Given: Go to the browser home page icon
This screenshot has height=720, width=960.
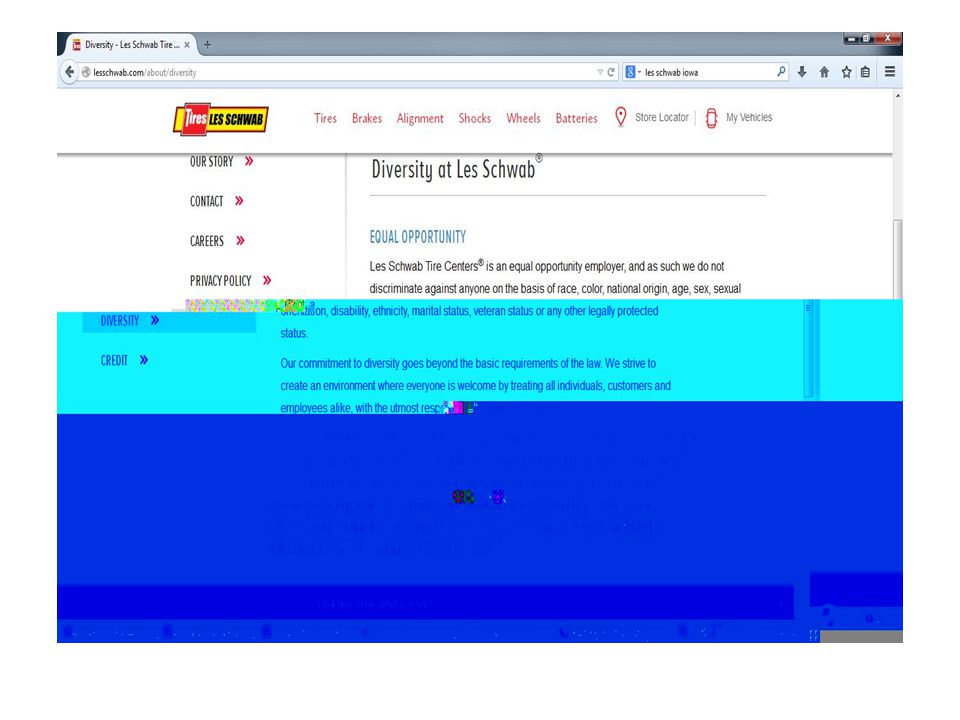Looking at the screenshot, I should 824,72.
